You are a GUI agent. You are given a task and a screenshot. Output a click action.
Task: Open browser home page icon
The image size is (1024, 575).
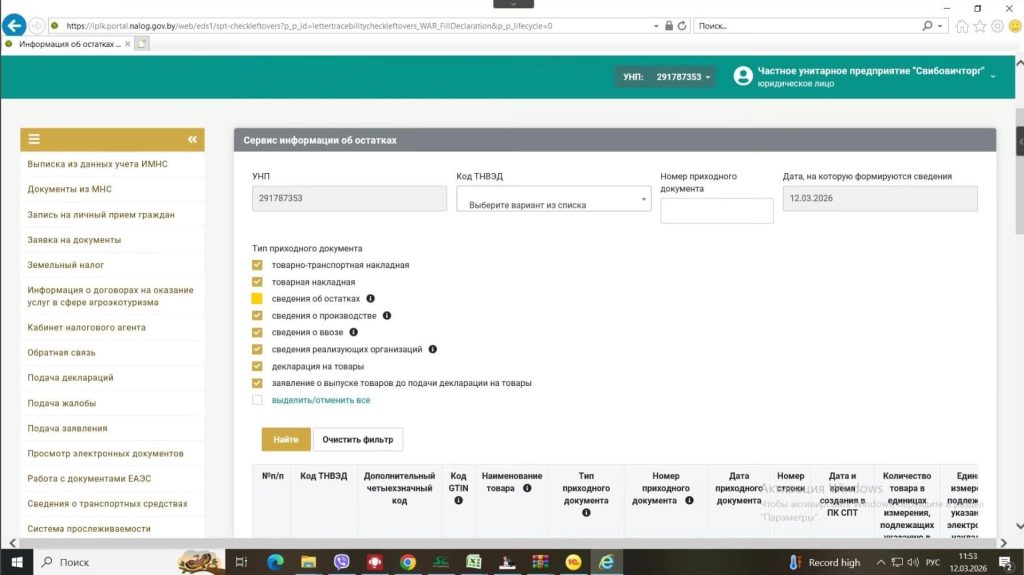[x=962, y=26]
